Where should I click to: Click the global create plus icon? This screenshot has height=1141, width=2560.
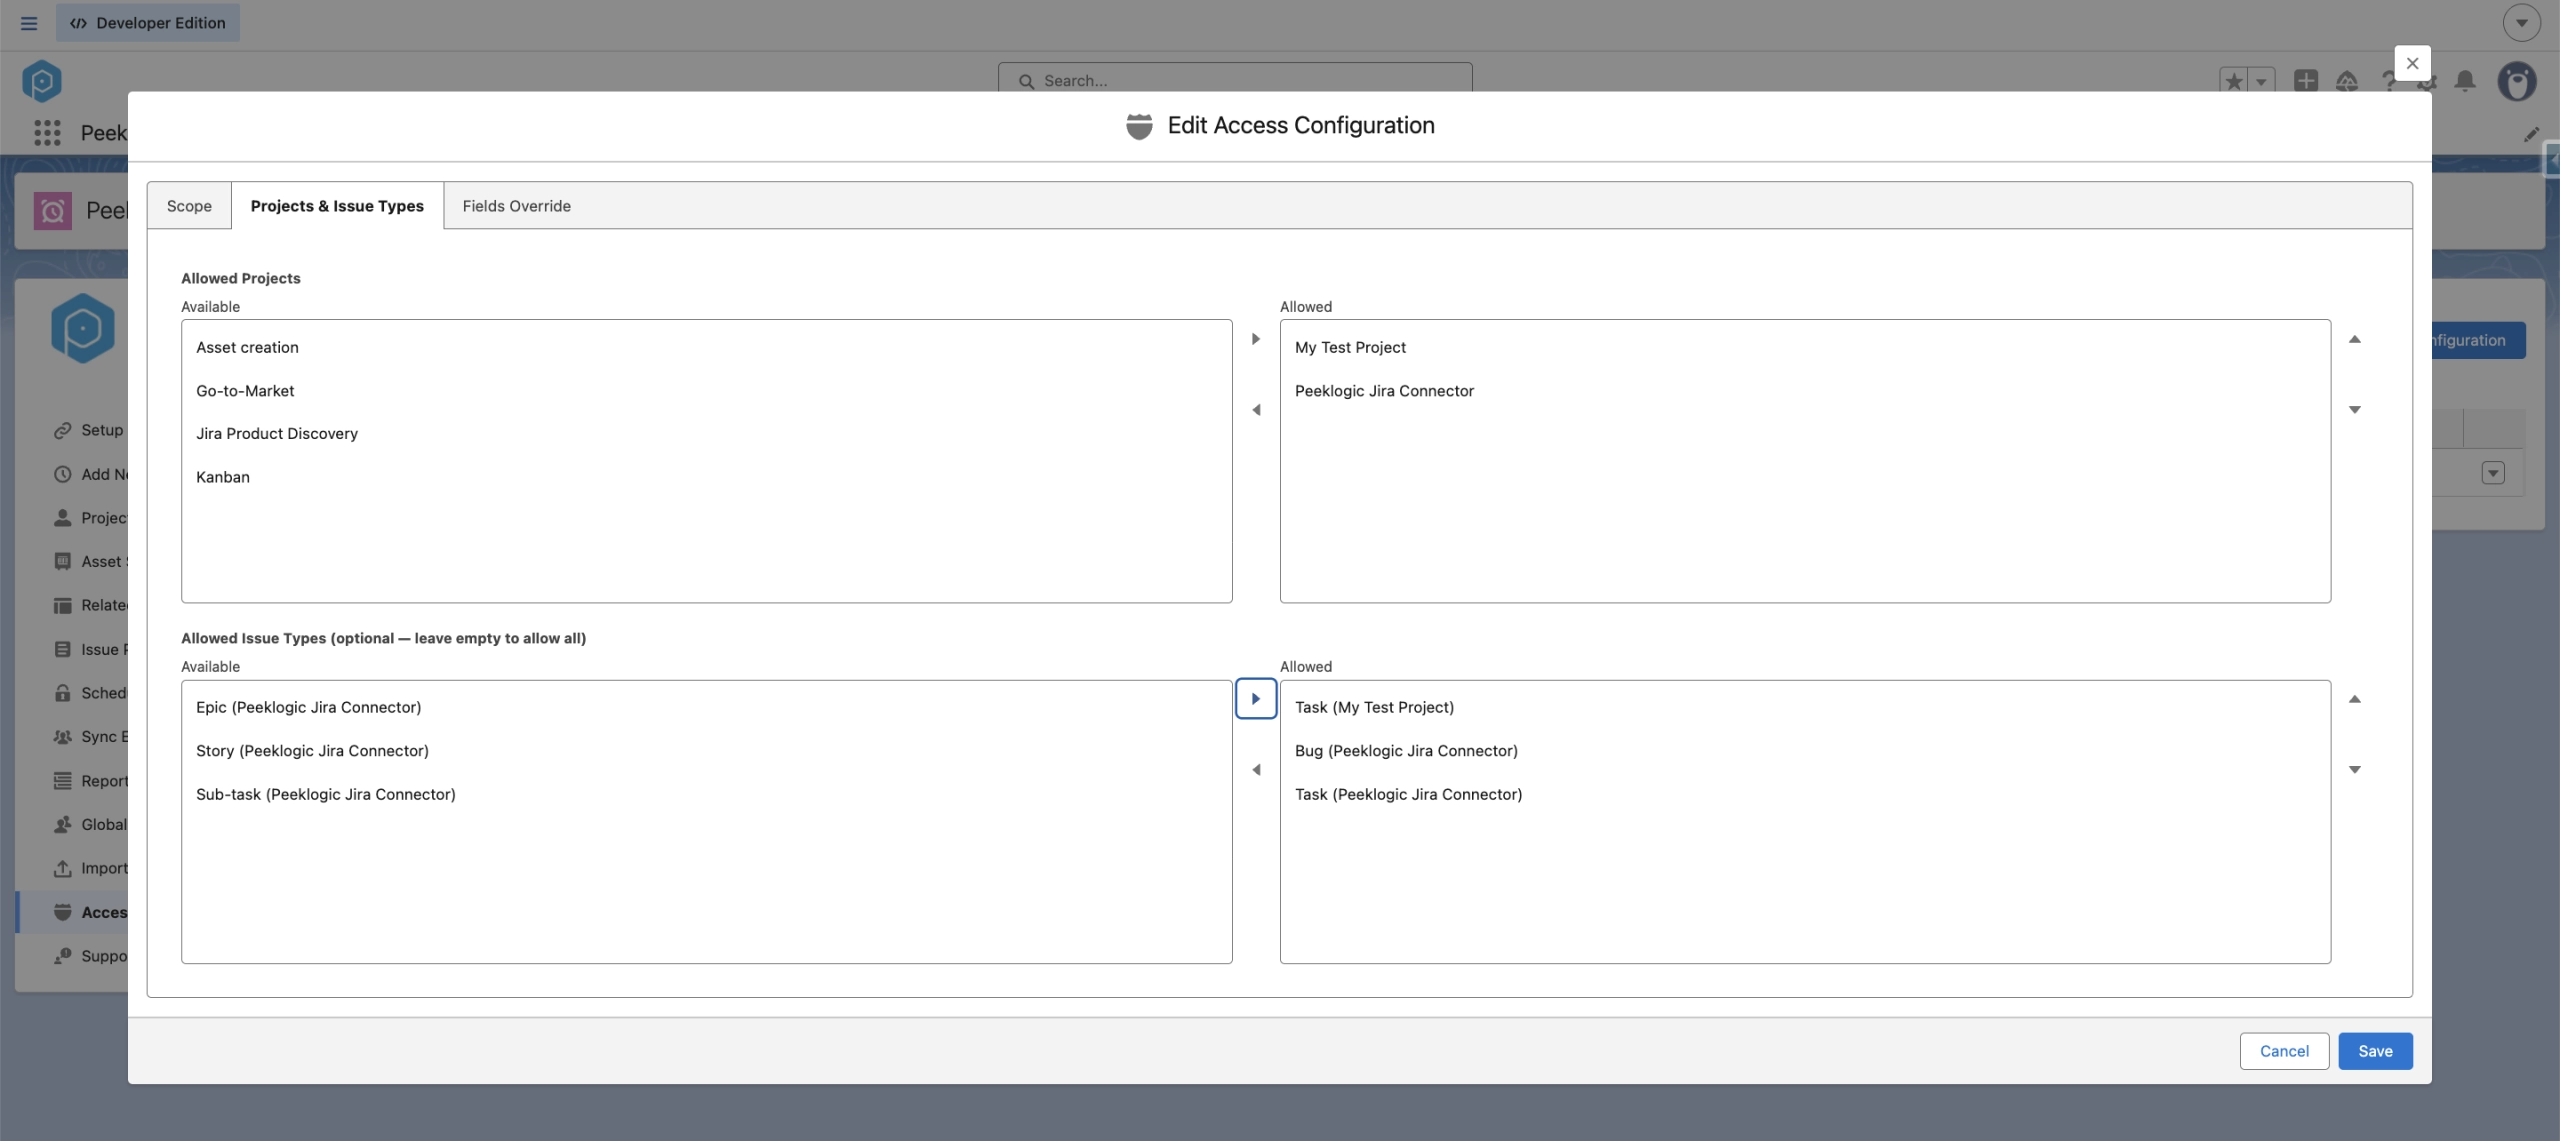[x=2306, y=81]
